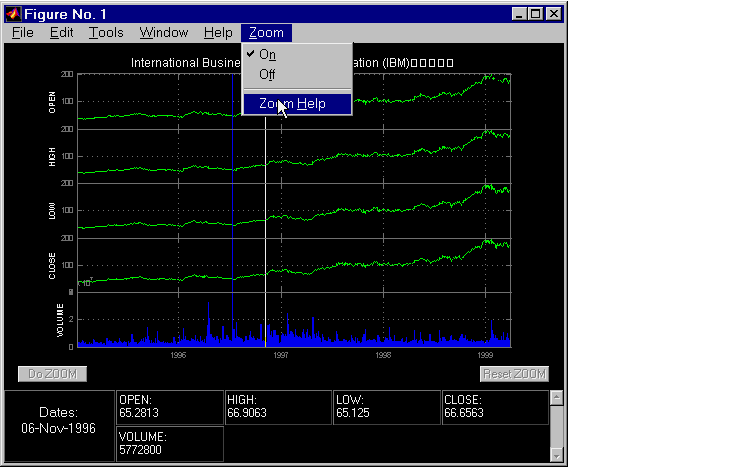Open the Edit menu
This screenshot has width=740, height=472.
(x=61, y=33)
